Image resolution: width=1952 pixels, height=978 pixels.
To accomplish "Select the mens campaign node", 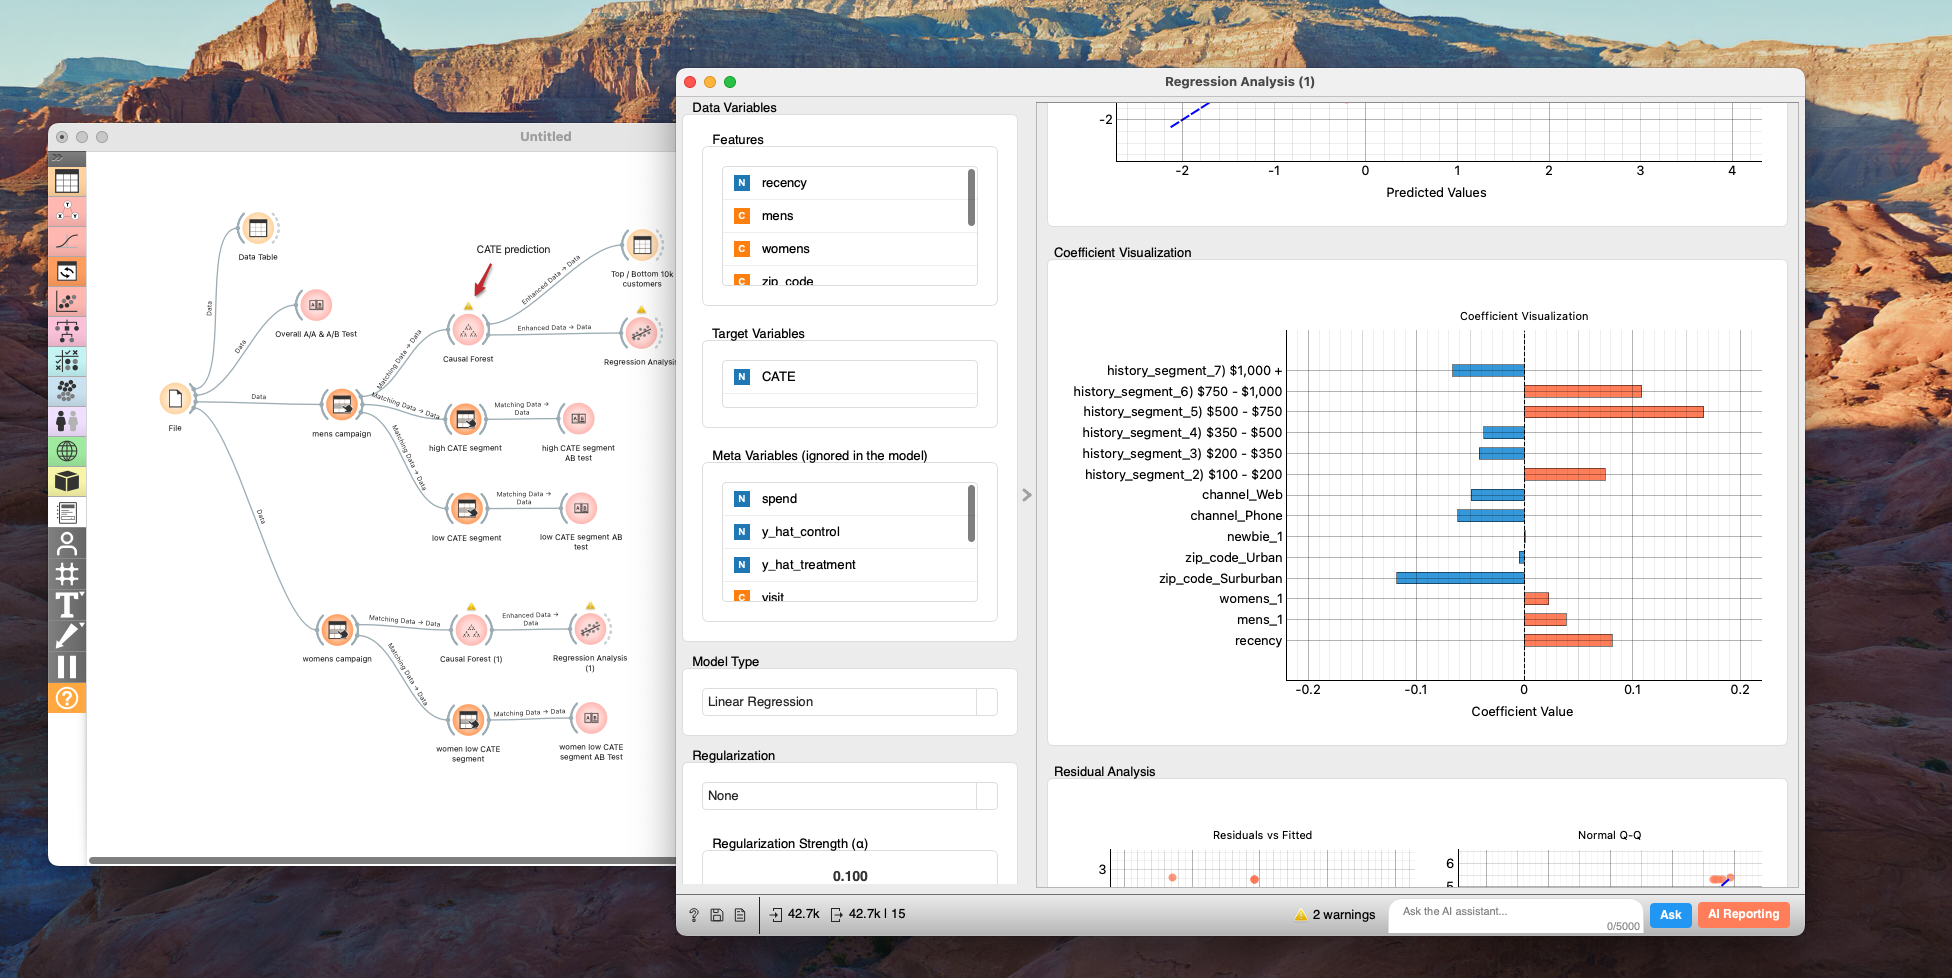I will click(x=341, y=405).
